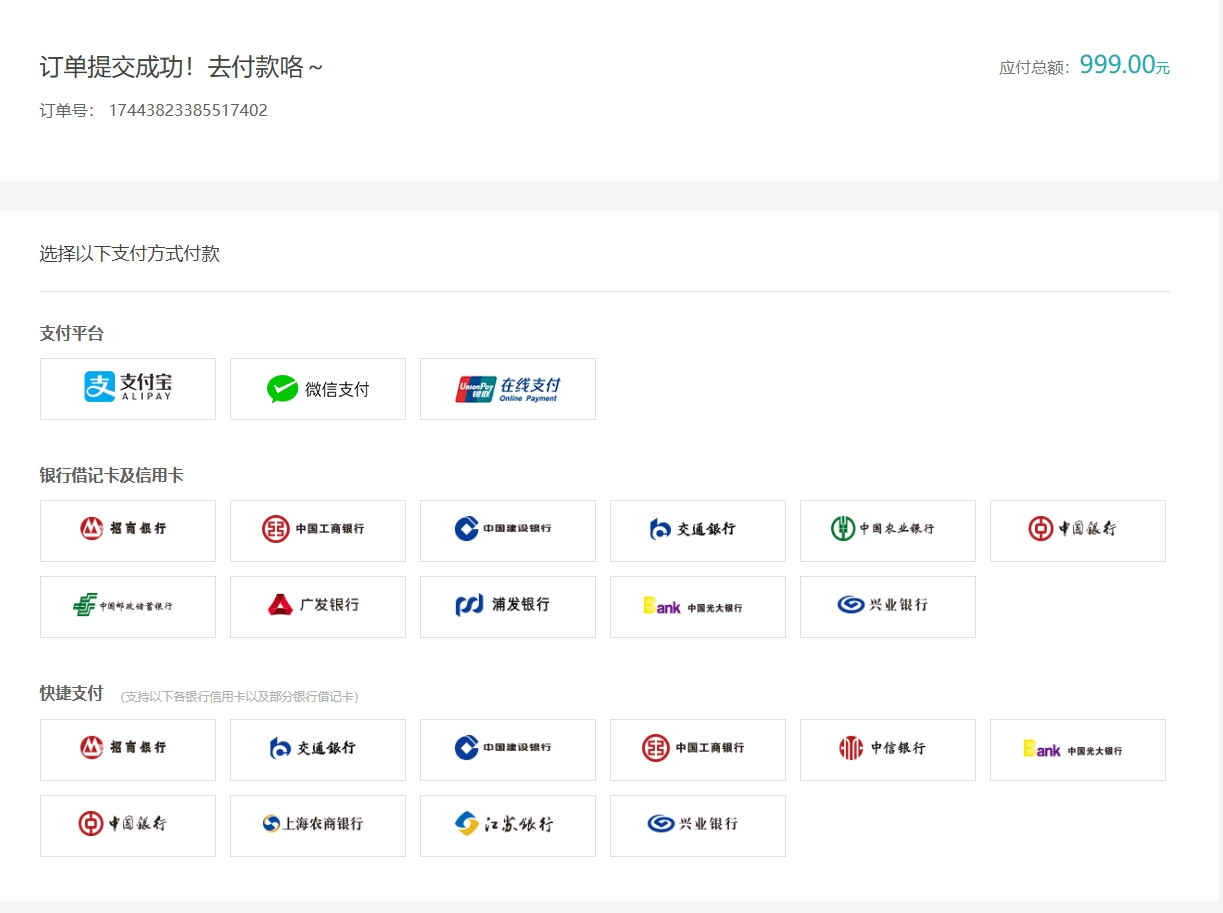This screenshot has height=913, width=1223.
Task: Pick Shanghai Rural Commercial Bank quick pay
Action: pyautogui.click(x=317, y=825)
